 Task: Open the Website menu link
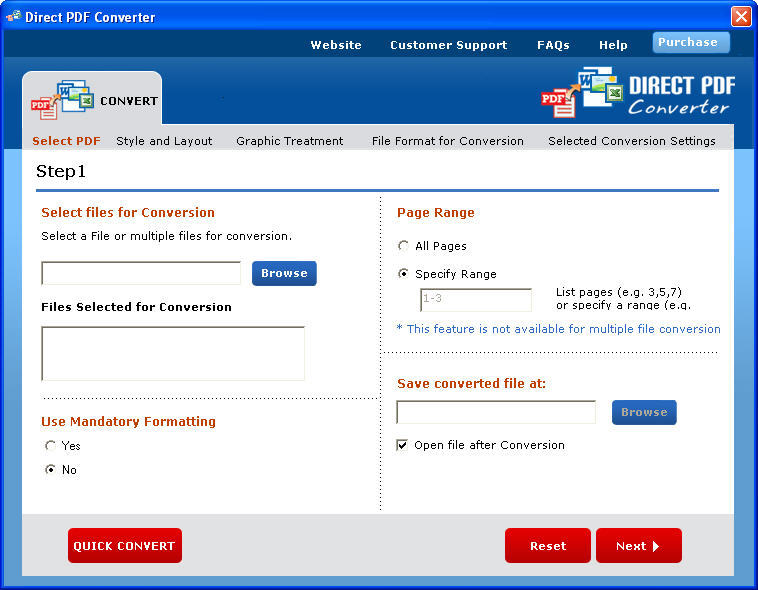pos(336,45)
